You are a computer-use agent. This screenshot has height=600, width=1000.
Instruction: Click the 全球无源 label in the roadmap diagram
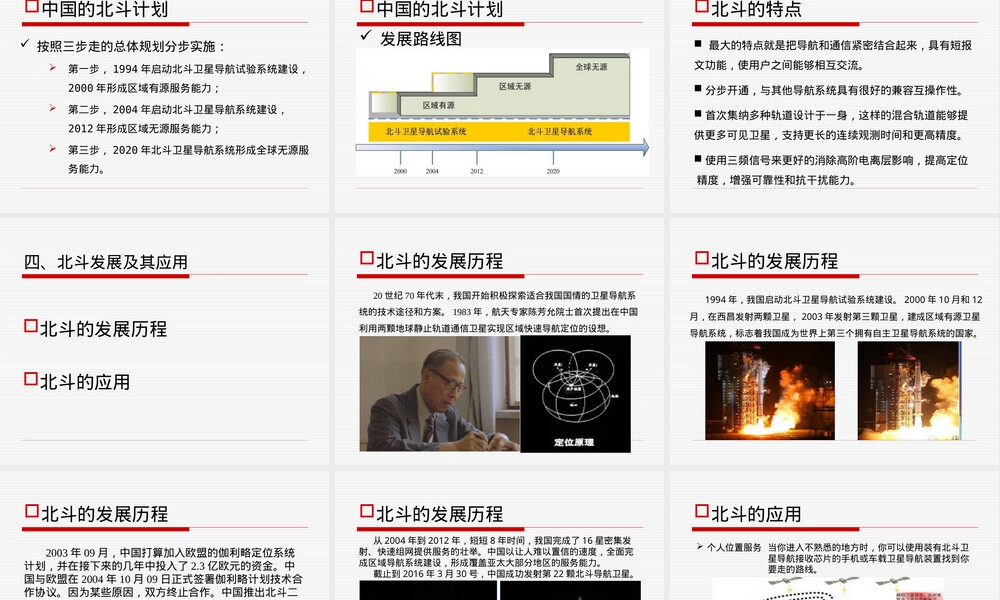(591, 66)
